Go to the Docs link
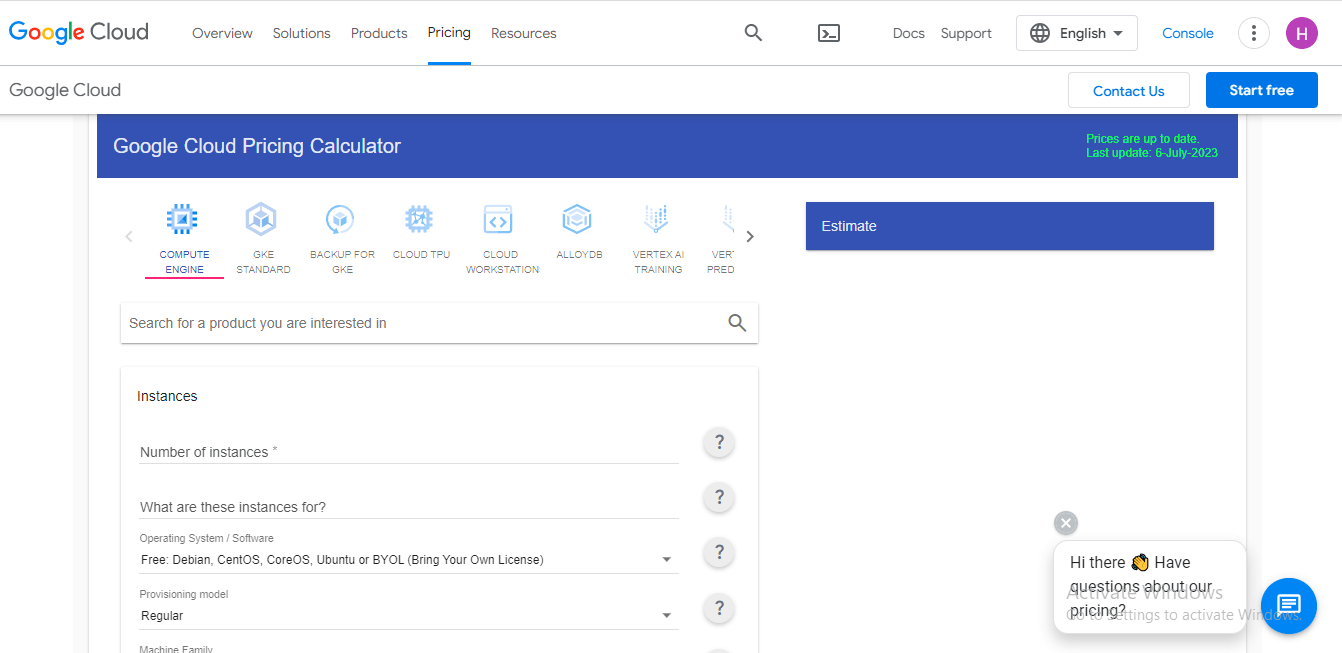 [908, 33]
